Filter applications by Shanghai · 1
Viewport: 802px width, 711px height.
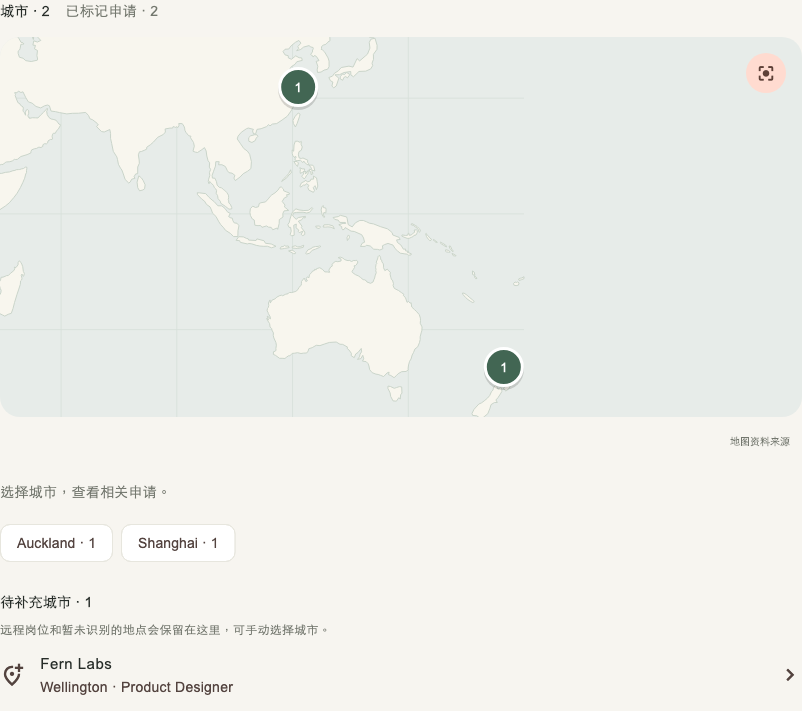(178, 543)
